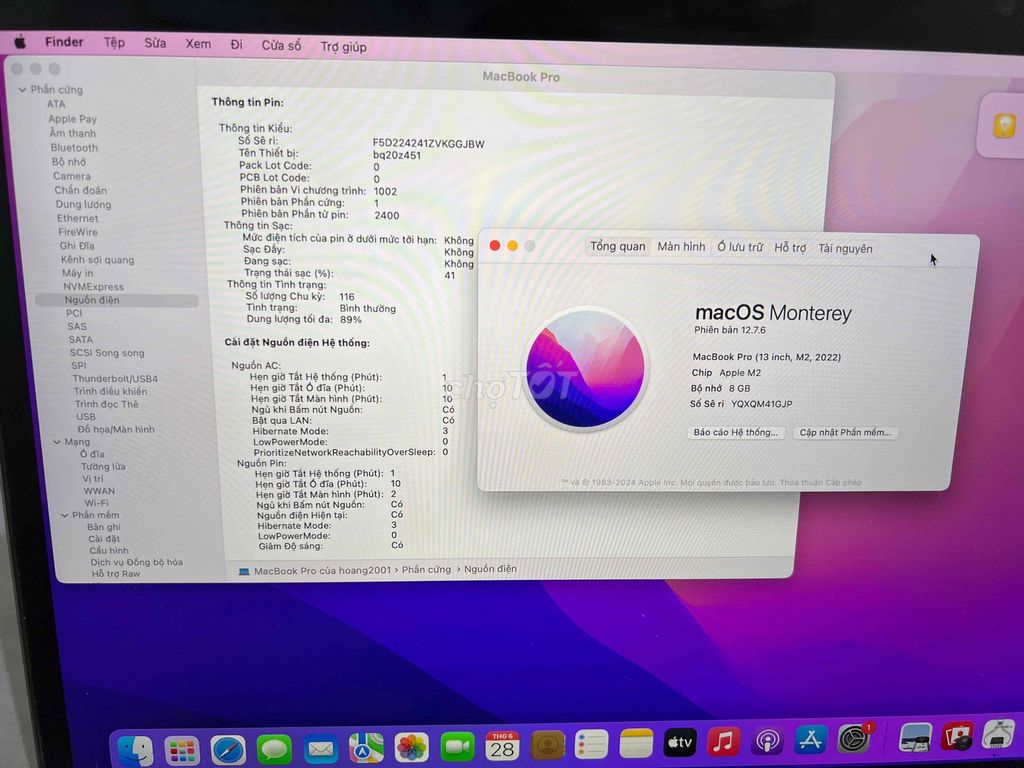This screenshot has height=768, width=1024.
Task: Launch Apple TV from the Dock
Action: [680, 743]
